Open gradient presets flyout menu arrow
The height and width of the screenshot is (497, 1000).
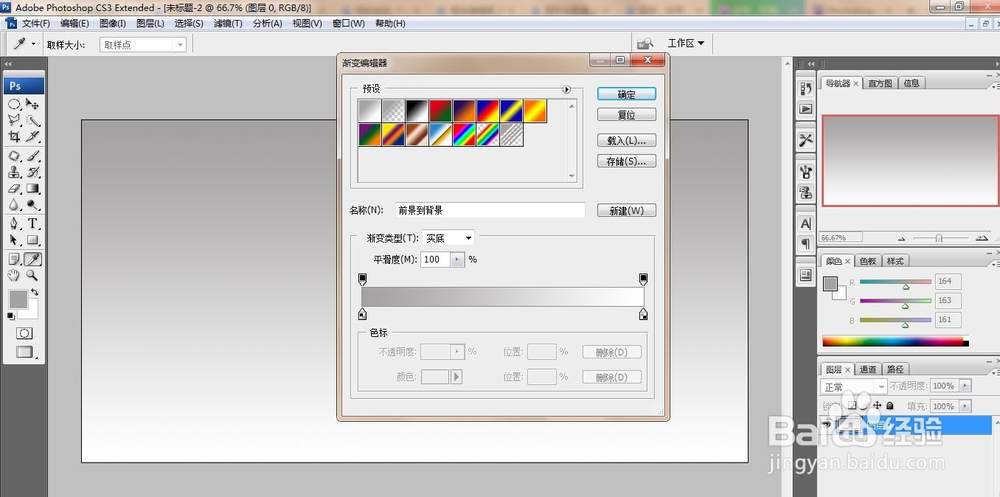[x=566, y=89]
